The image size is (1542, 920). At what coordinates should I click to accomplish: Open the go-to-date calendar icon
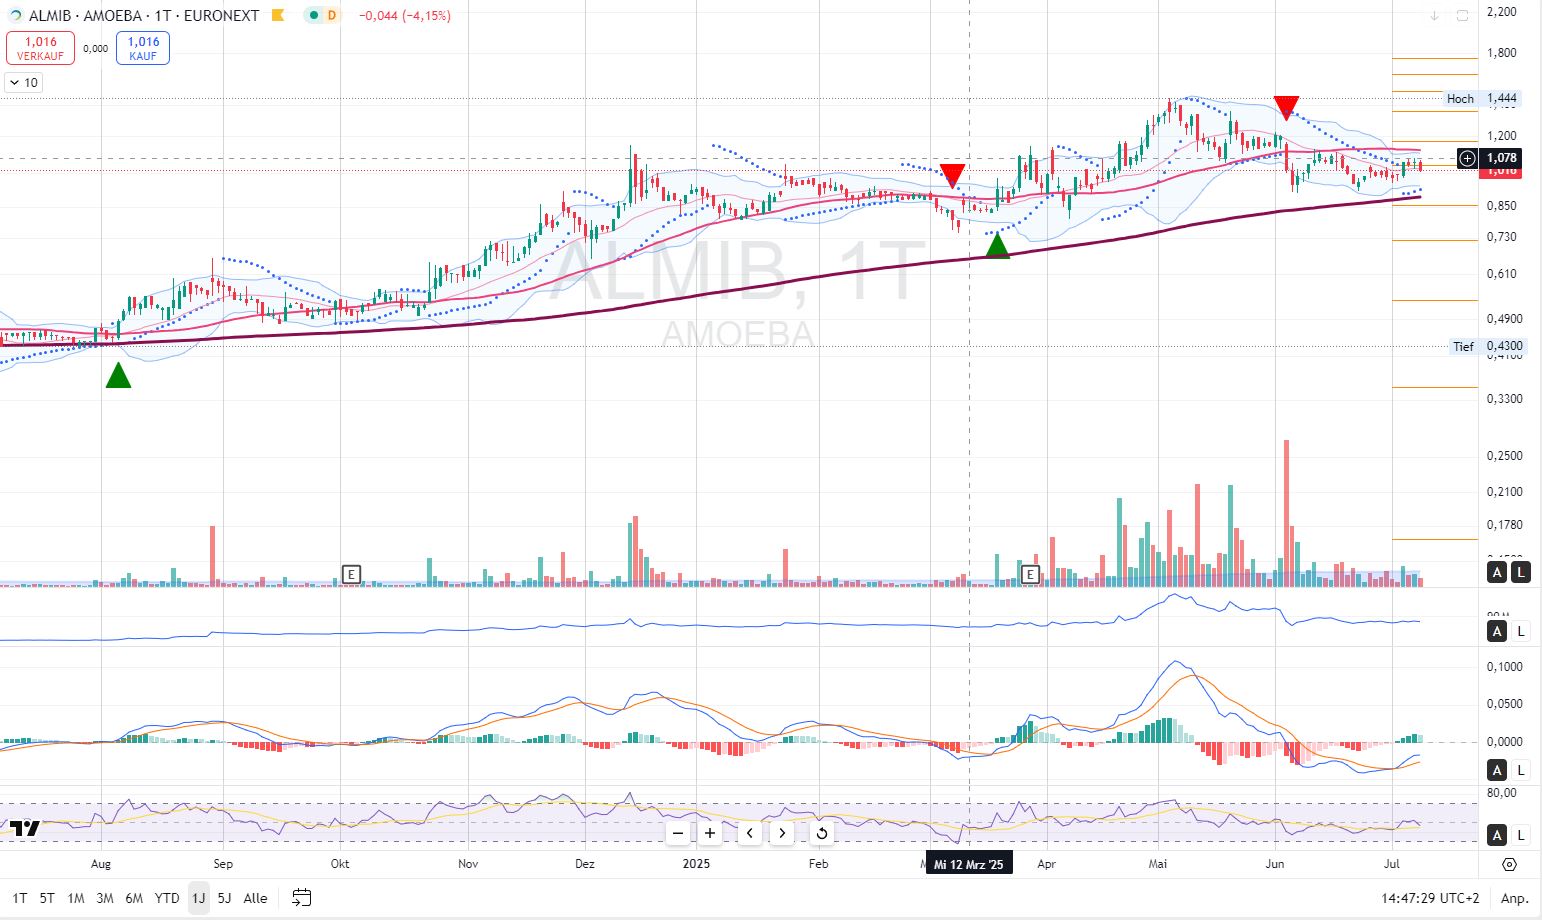click(x=301, y=898)
